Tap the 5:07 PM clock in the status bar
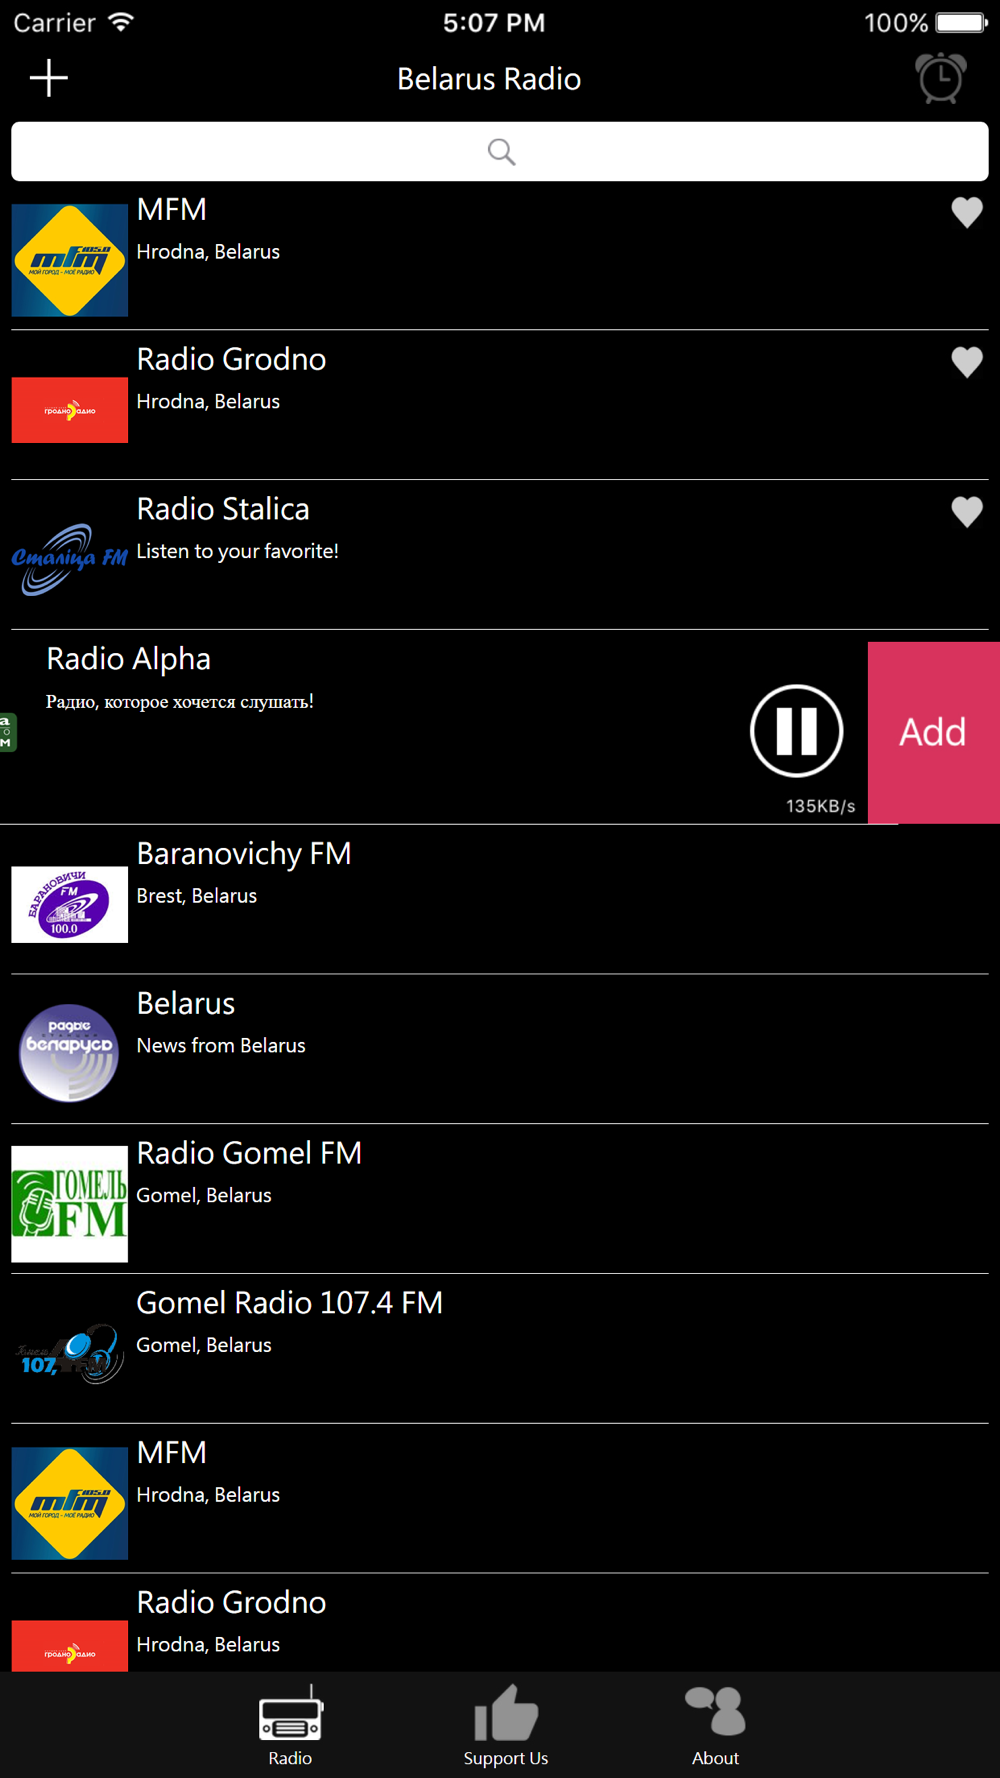This screenshot has width=1000, height=1778. pyautogui.click(x=494, y=23)
